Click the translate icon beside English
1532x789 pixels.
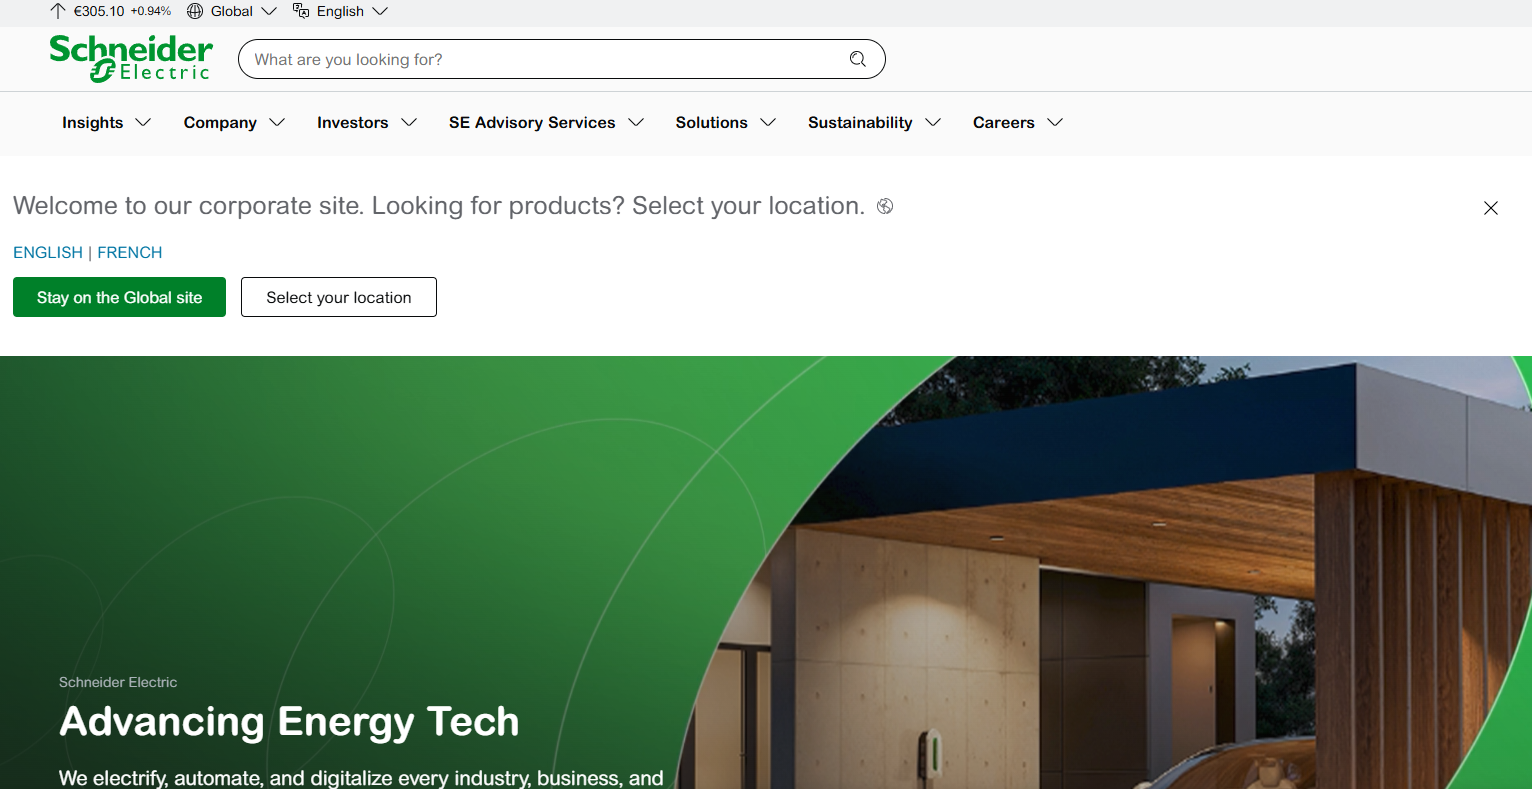(301, 11)
